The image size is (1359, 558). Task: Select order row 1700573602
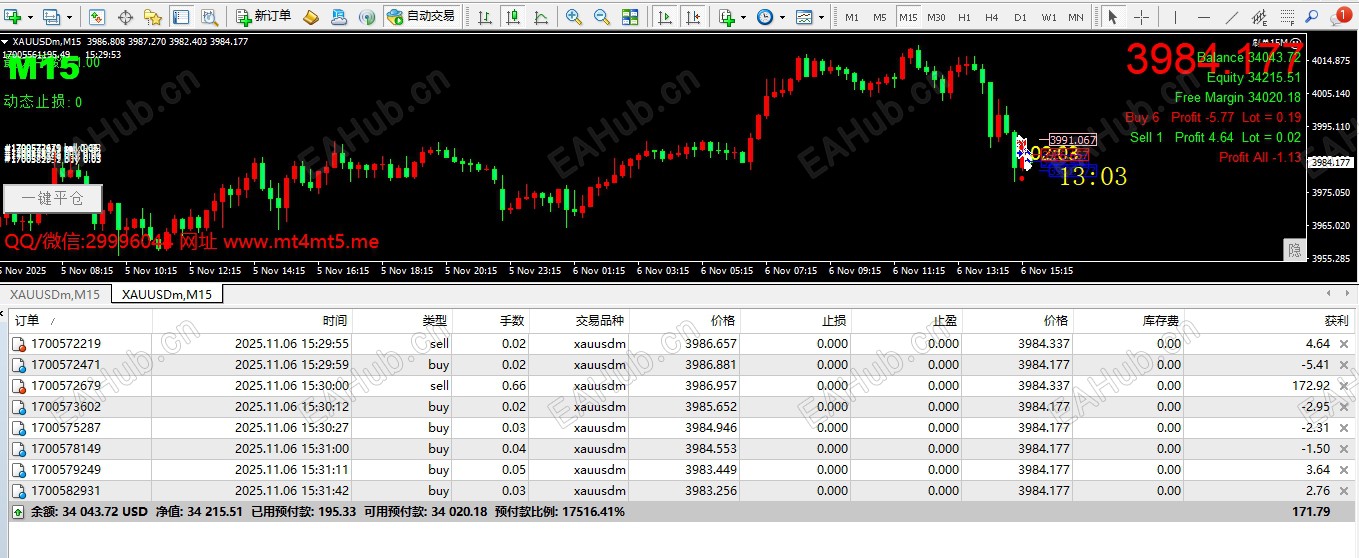(680, 407)
